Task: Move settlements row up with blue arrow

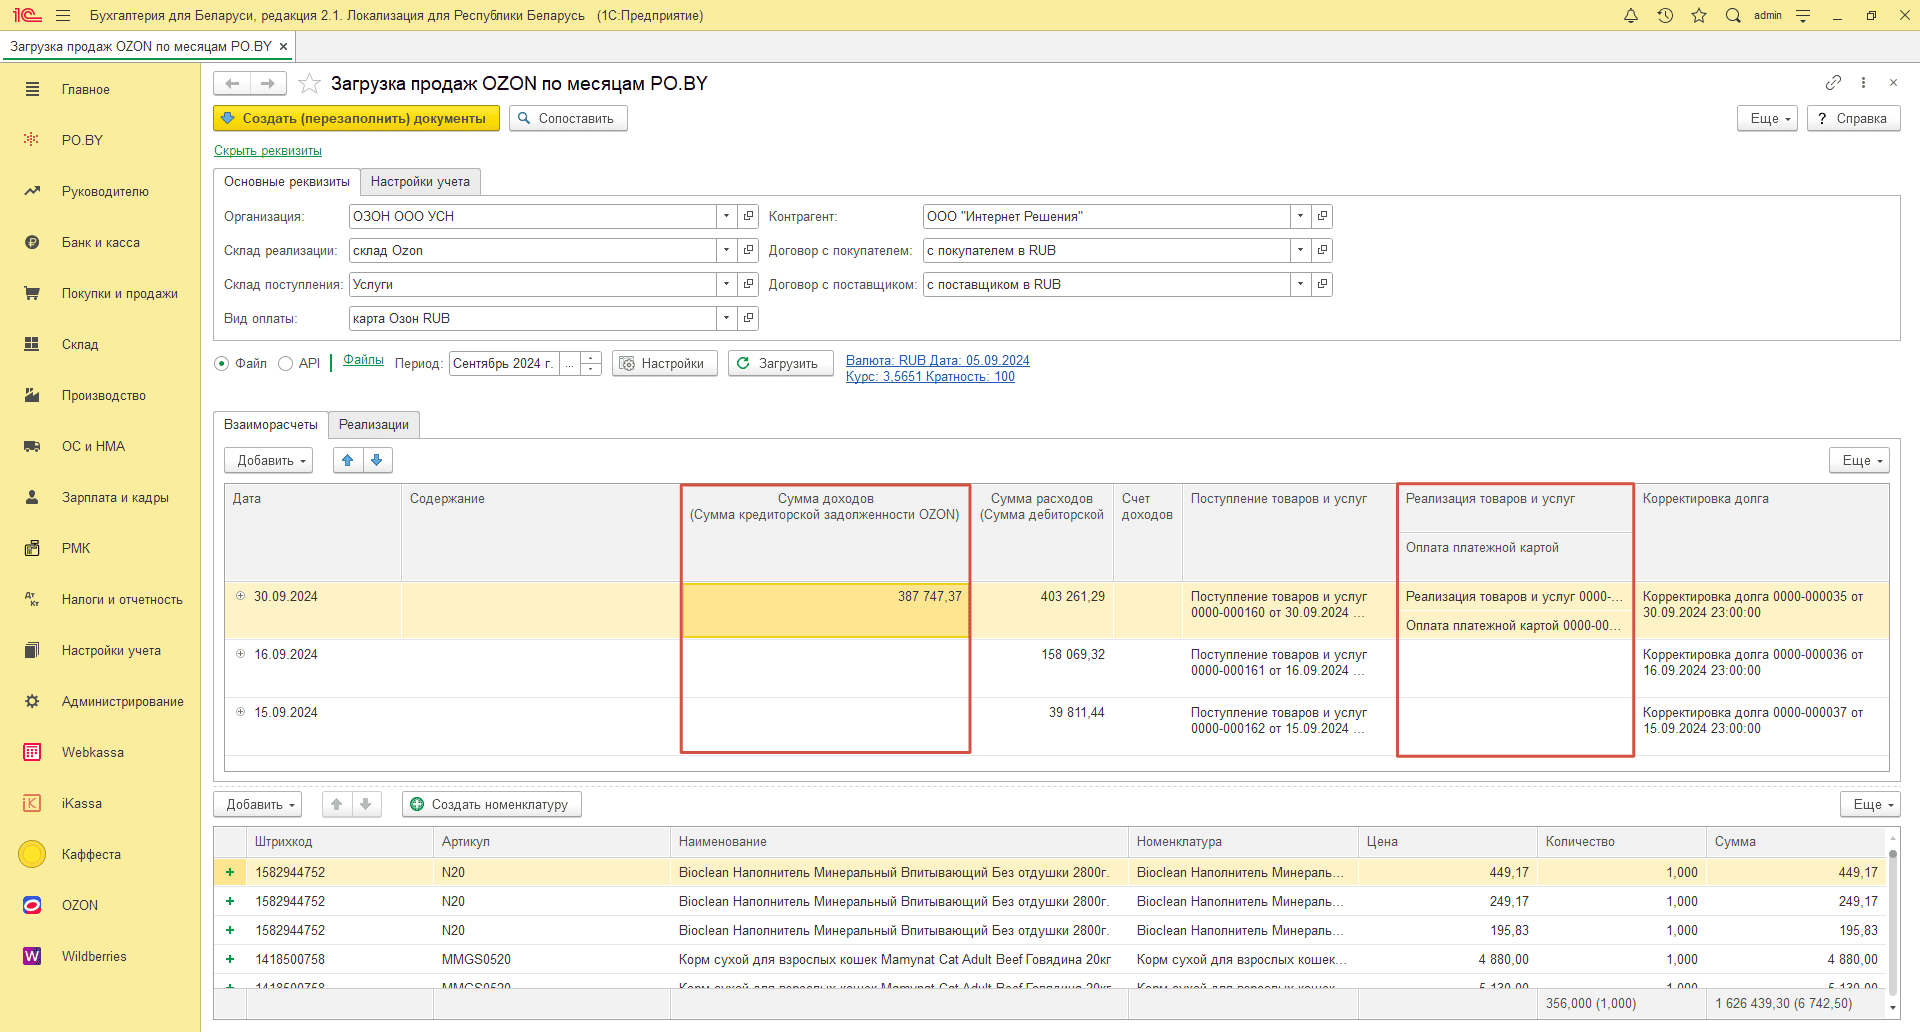Action: pos(348,460)
